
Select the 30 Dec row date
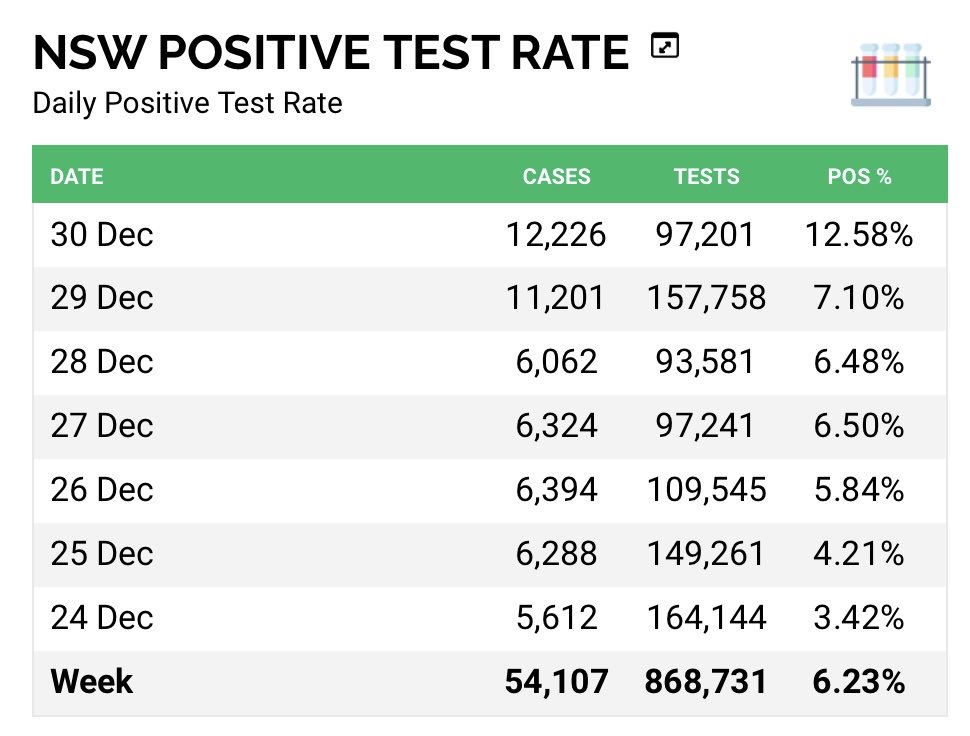click(102, 235)
